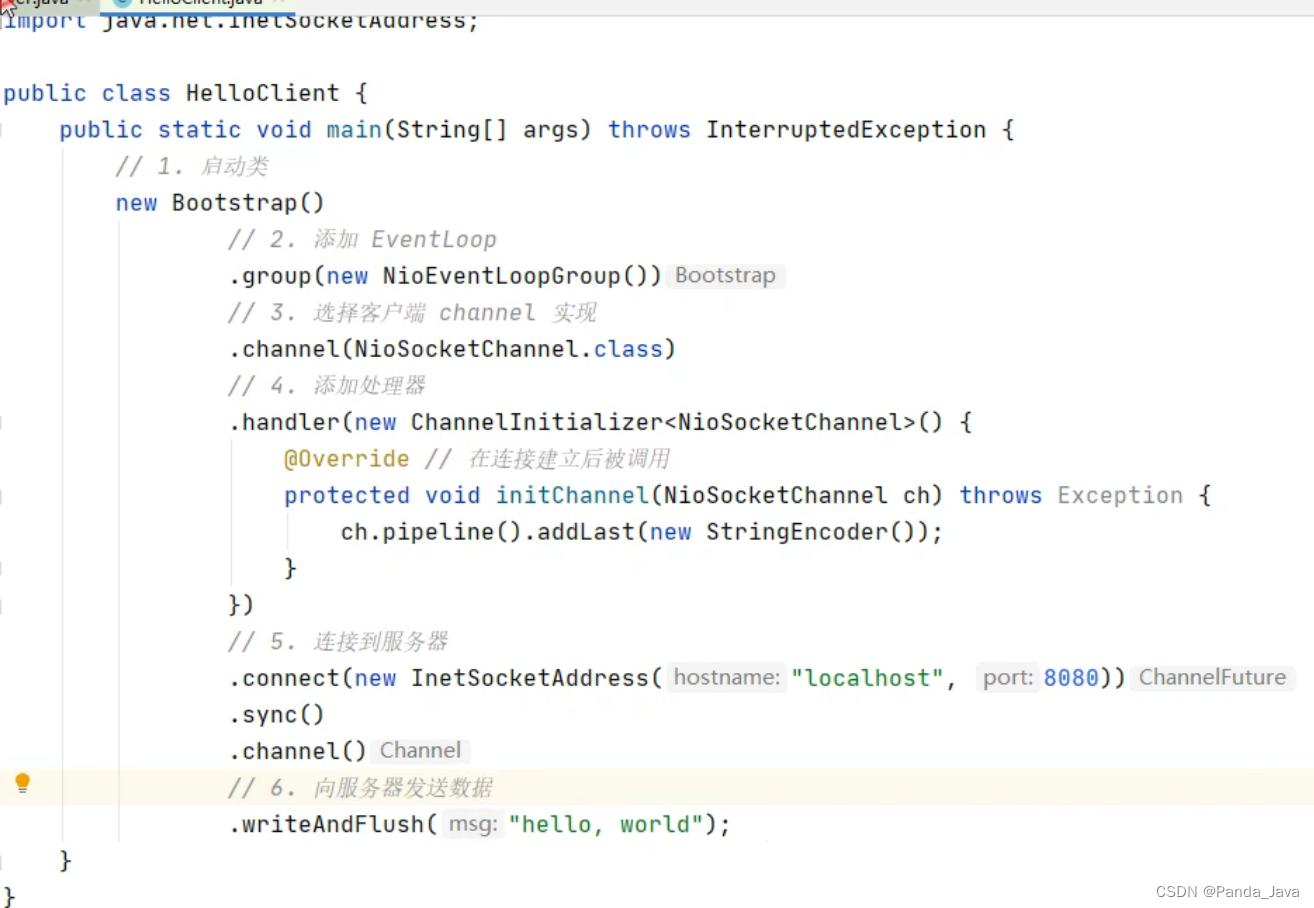Click the .group method call
The width and height of the screenshot is (1314, 908).
pyautogui.click(x=270, y=276)
